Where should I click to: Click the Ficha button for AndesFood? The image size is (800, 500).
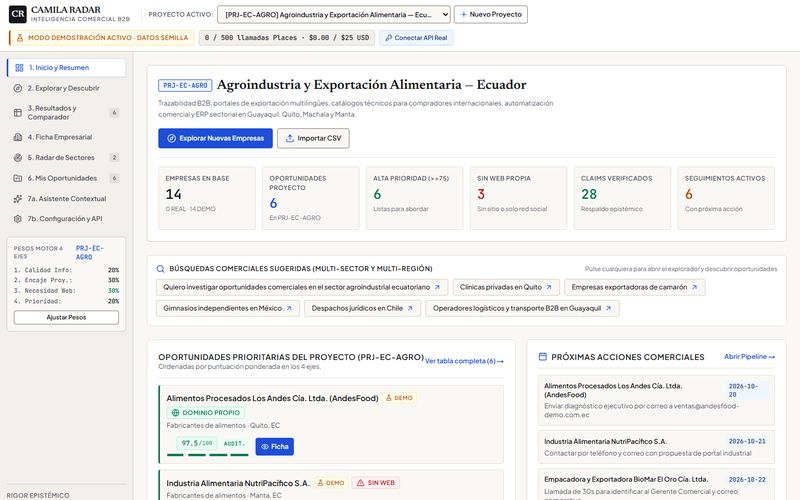[274, 446]
